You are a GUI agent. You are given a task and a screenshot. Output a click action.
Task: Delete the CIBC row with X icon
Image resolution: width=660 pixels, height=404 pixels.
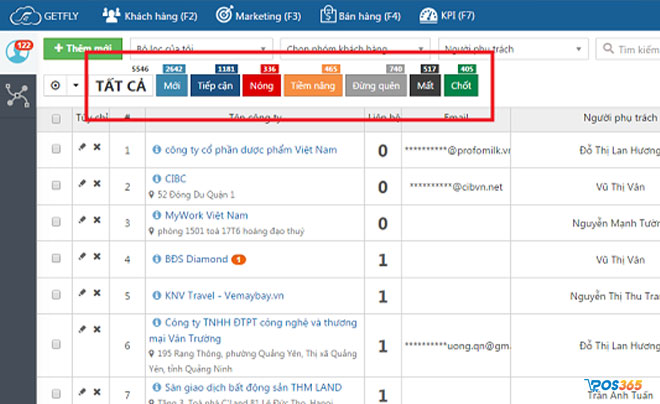point(97,183)
